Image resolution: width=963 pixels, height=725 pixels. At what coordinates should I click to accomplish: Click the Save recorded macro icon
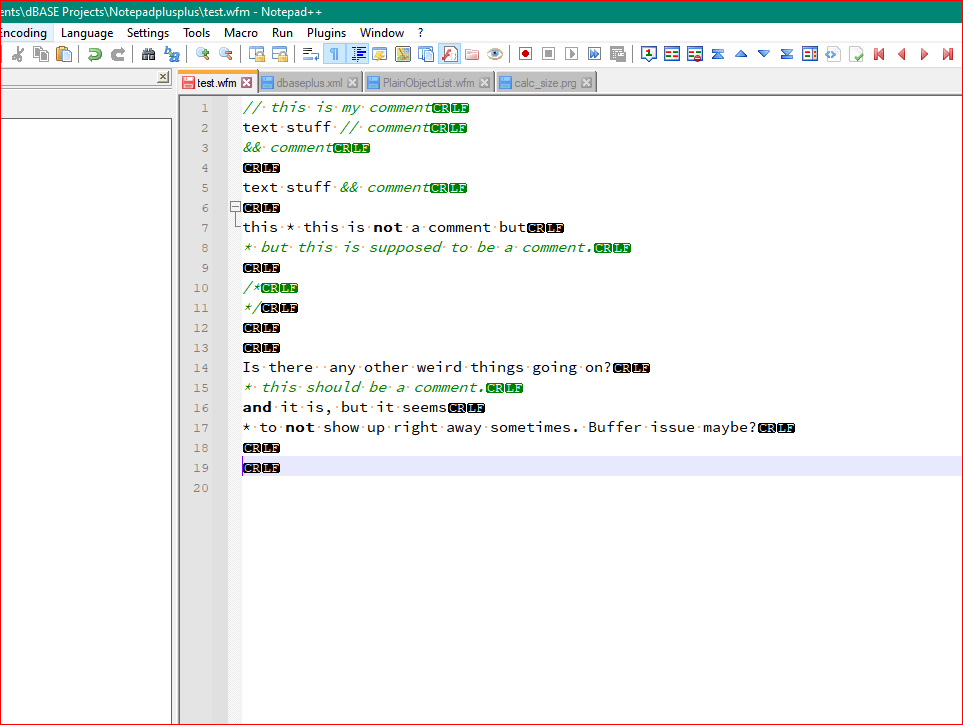coord(618,54)
